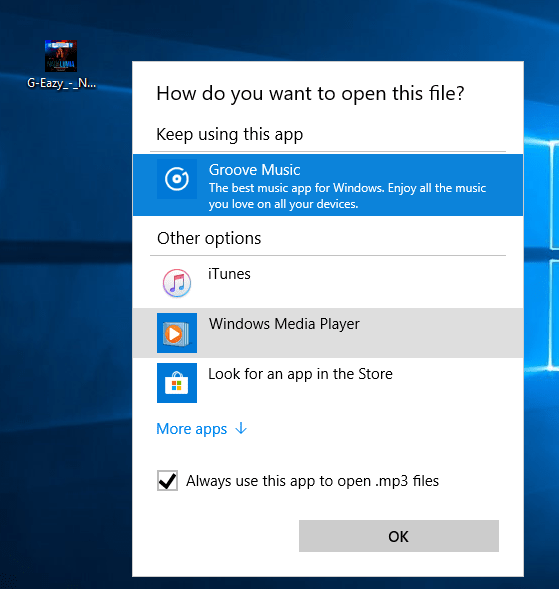Click the Groove Music description text
This screenshot has width=559, height=589.
coord(347,196)
